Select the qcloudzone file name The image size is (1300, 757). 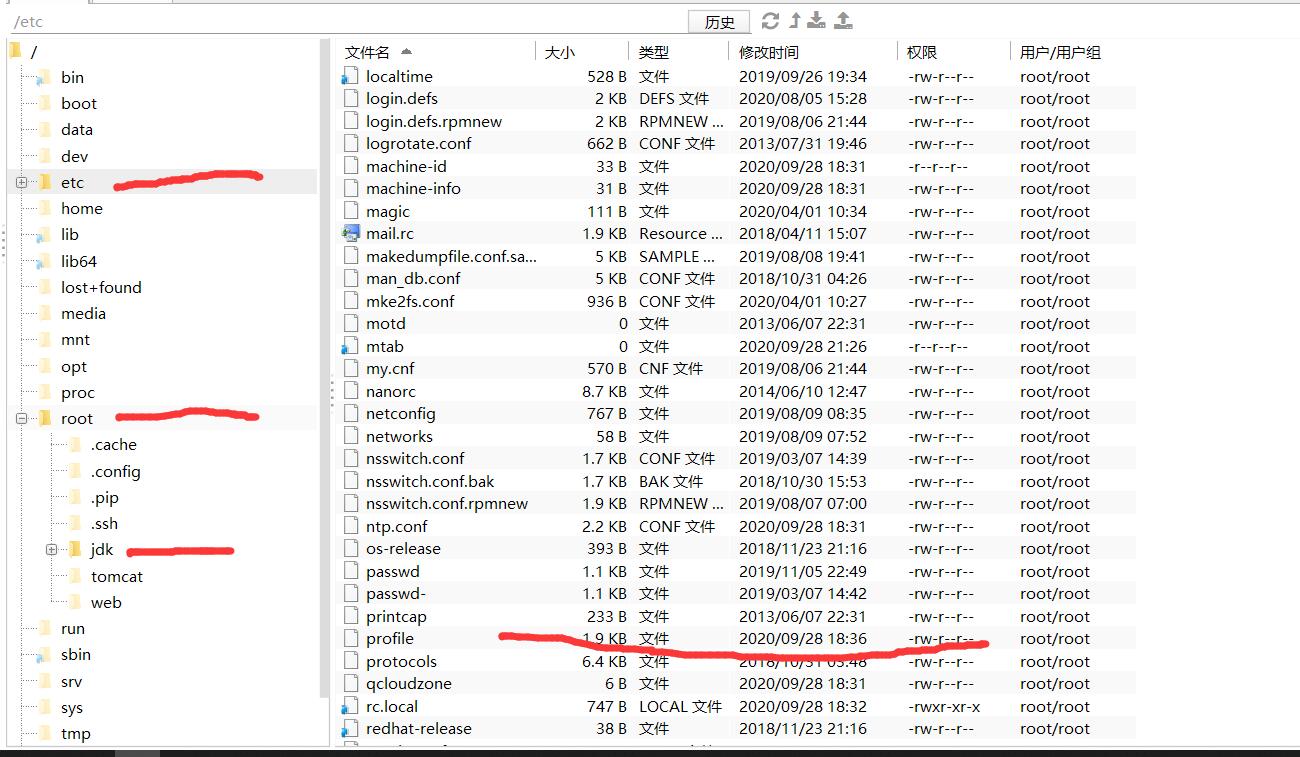pos(409,683)
